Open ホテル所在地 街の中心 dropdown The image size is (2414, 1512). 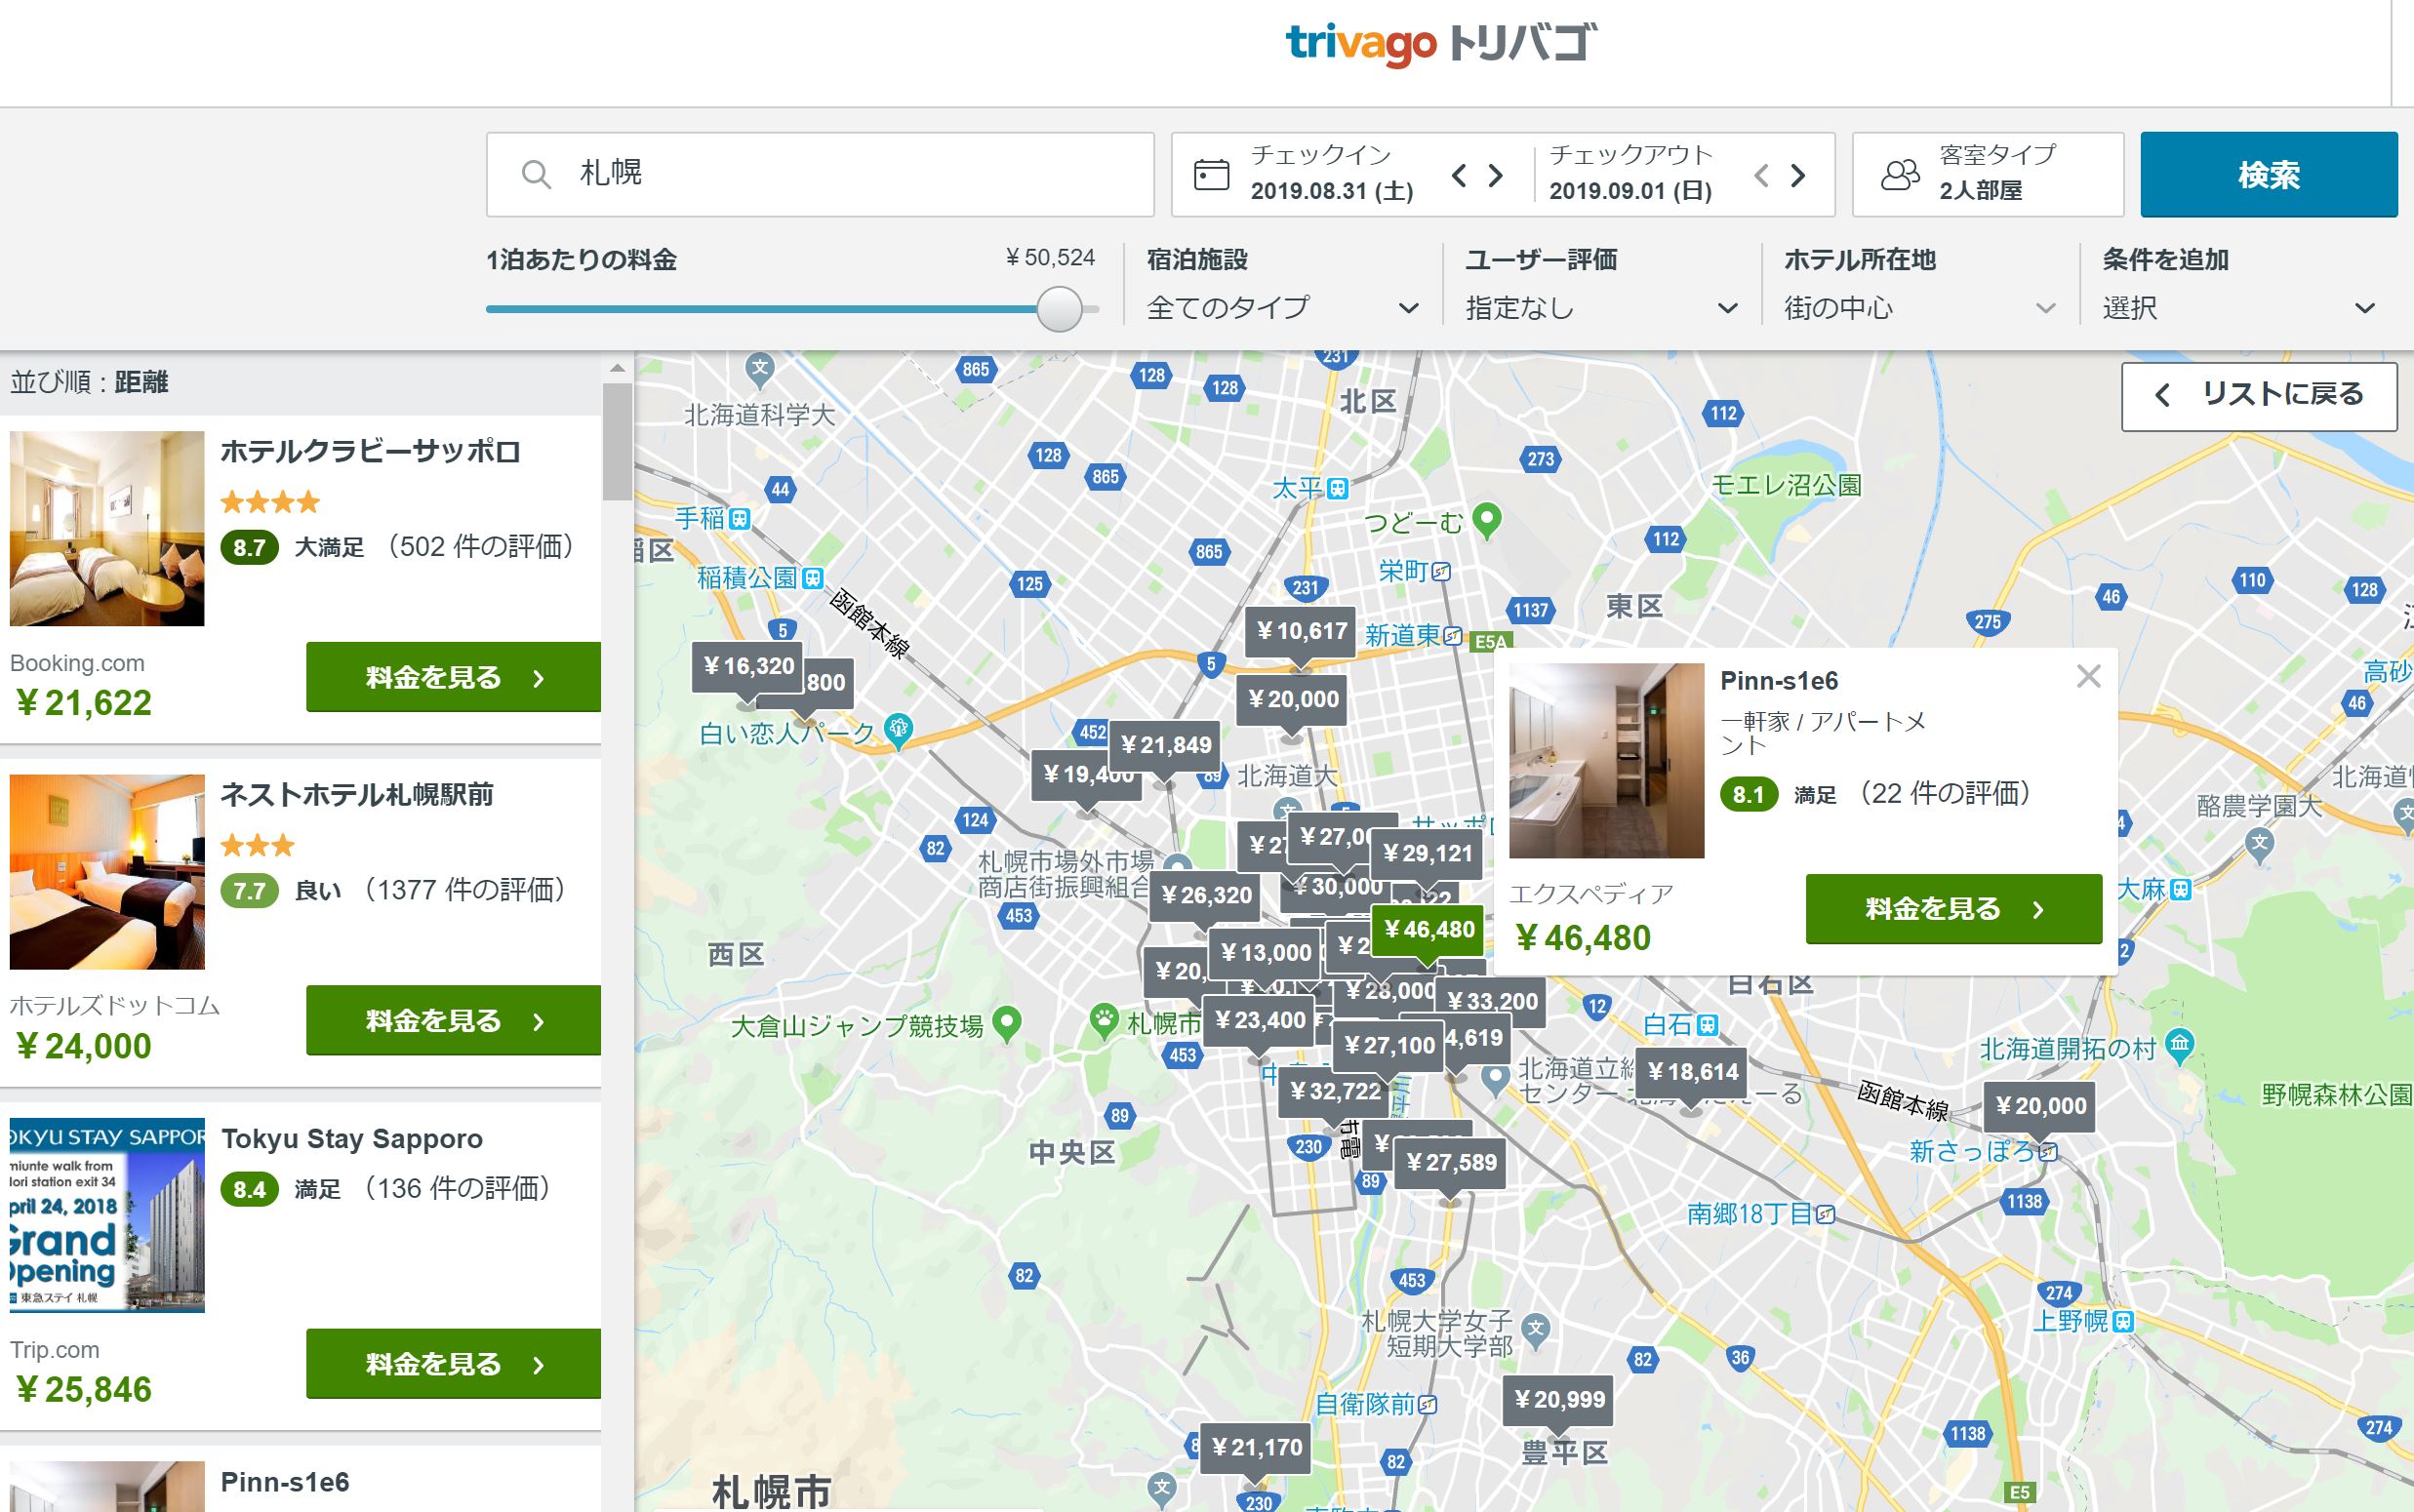tap(1920, 307)
